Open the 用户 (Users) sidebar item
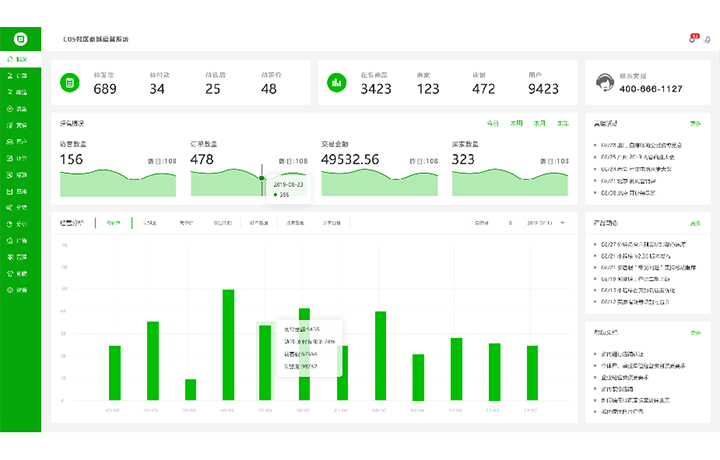Image resolution: width=720 pixels, height=460 pixels. 20,141
